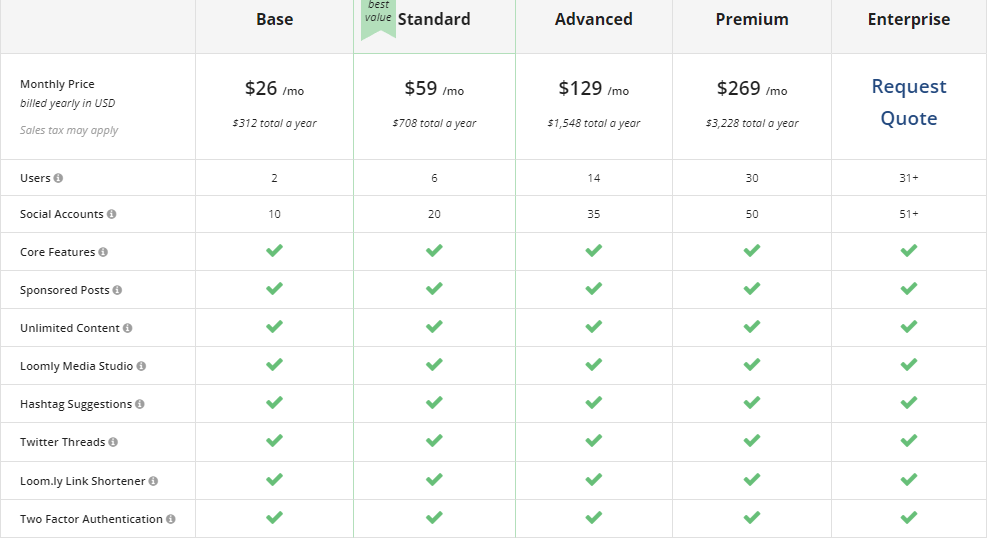Click the Request Quote link
The width and height of the screenshot is (987, 538).
coord(908,103)
